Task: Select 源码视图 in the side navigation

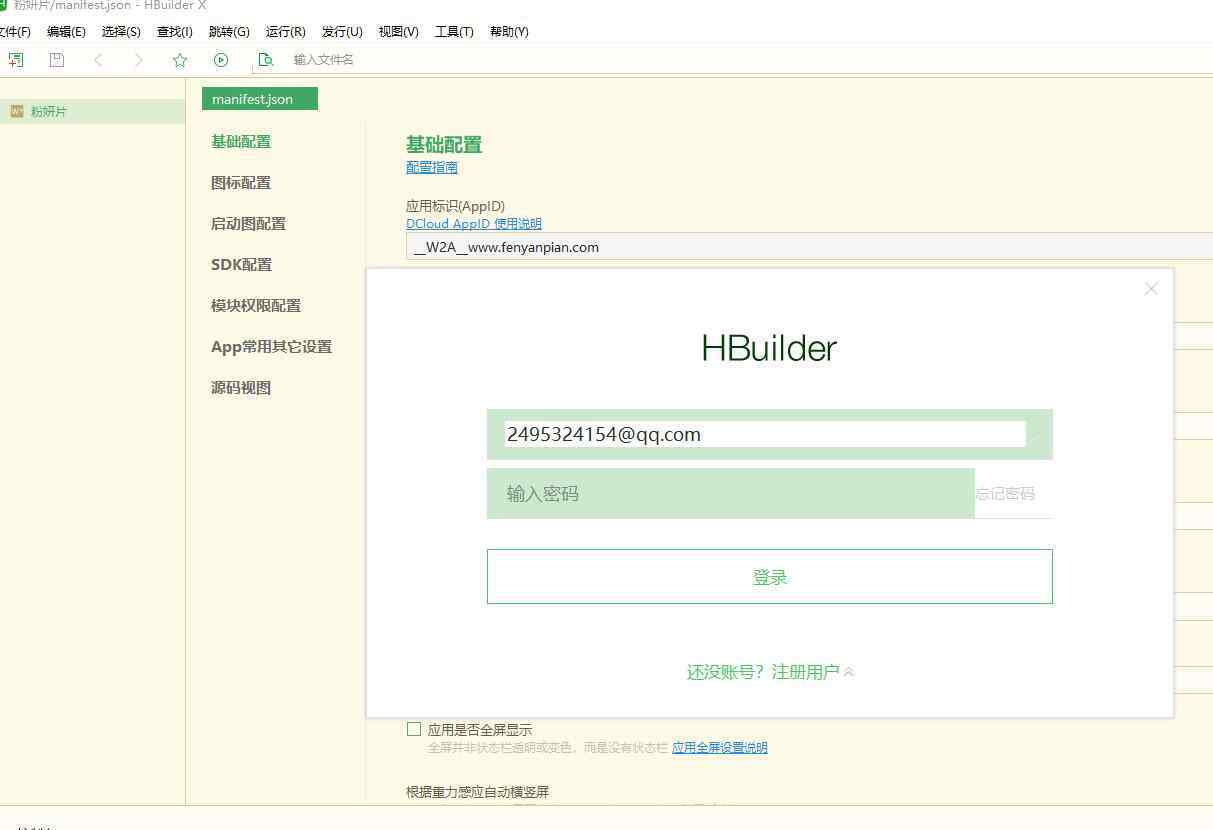Action: click(x=241, y=388)
